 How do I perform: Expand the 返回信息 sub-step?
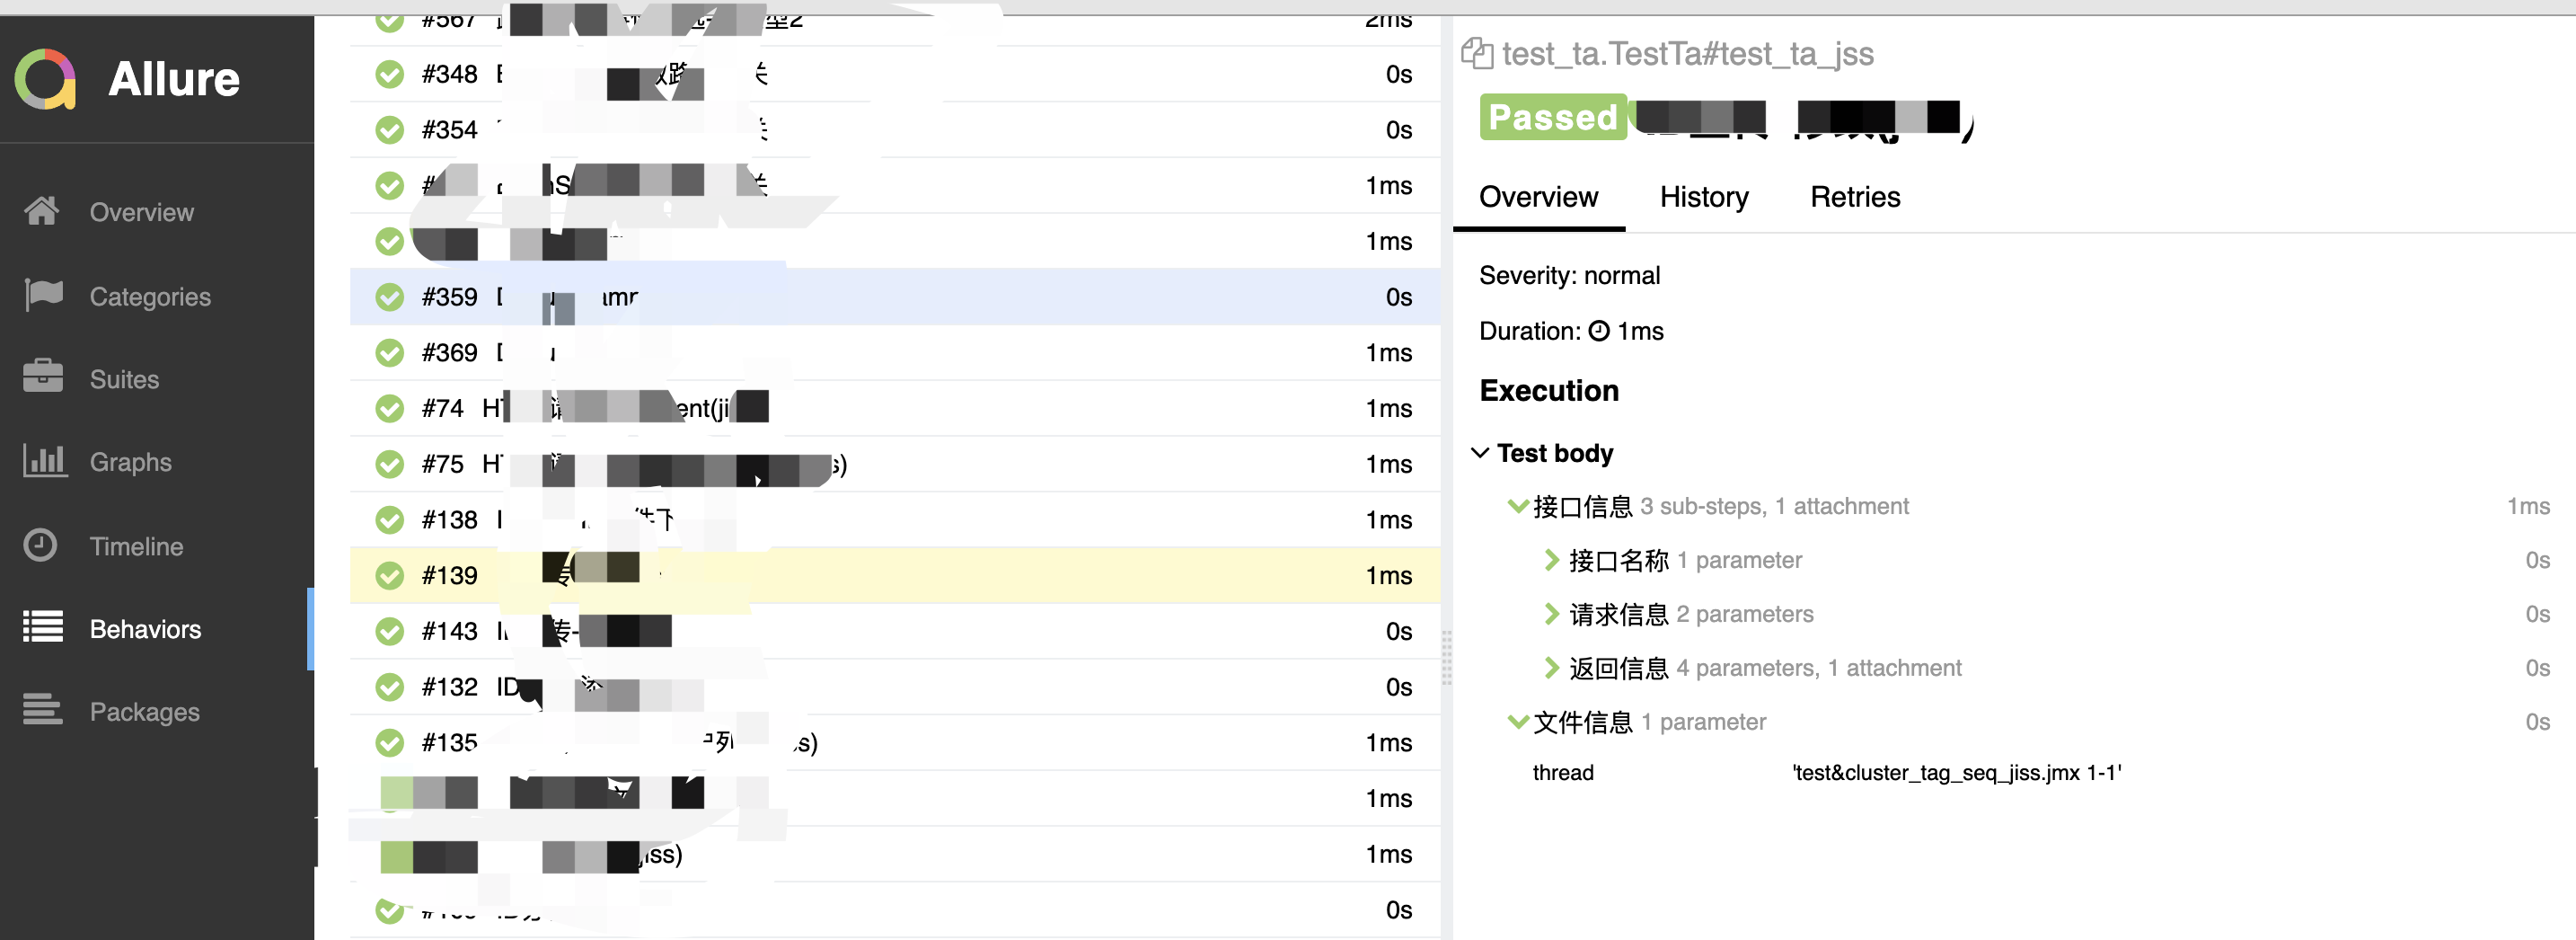pyautogui.click(x=1551, y=668)
